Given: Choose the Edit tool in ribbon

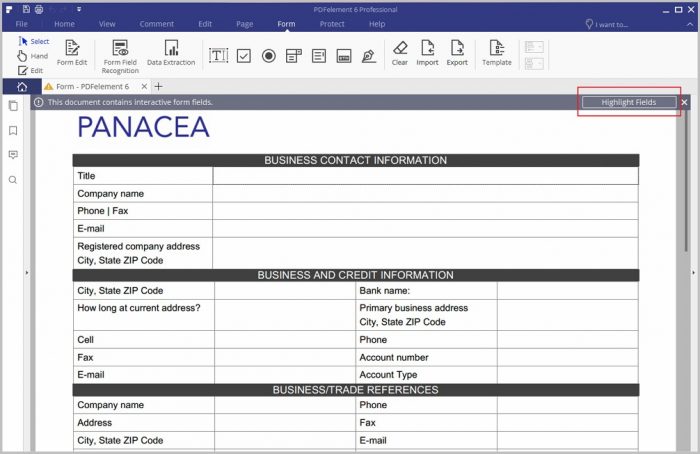Looking at the screenshot, I should (x=30, y=71).
